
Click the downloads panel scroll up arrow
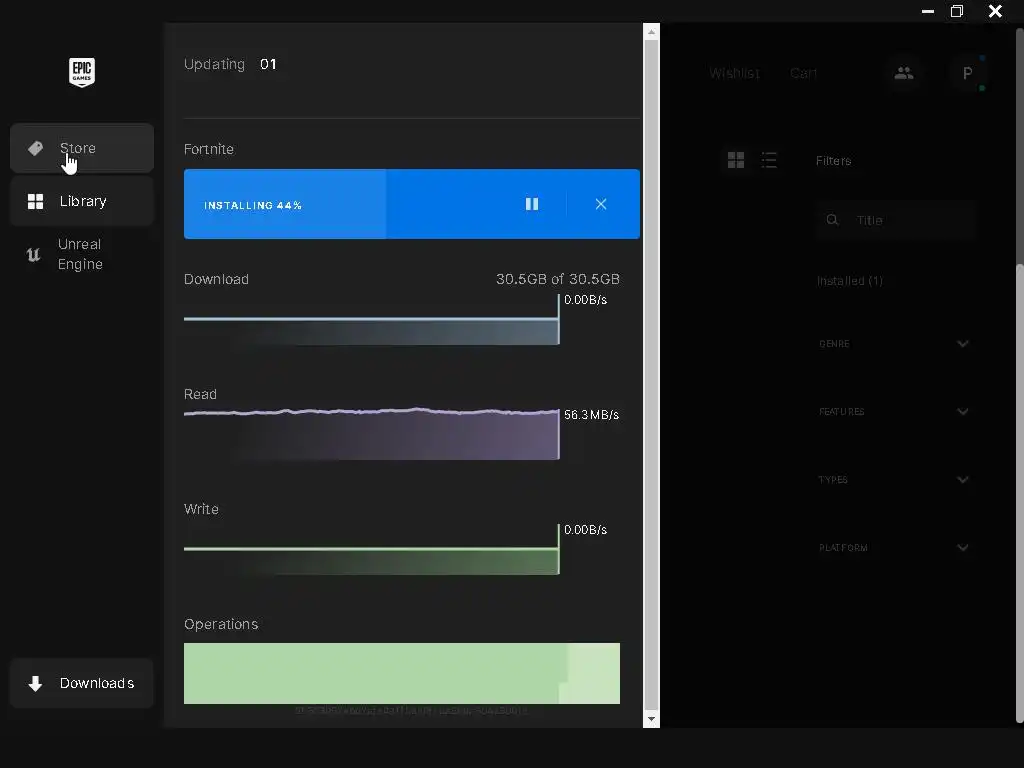(651, 31)
